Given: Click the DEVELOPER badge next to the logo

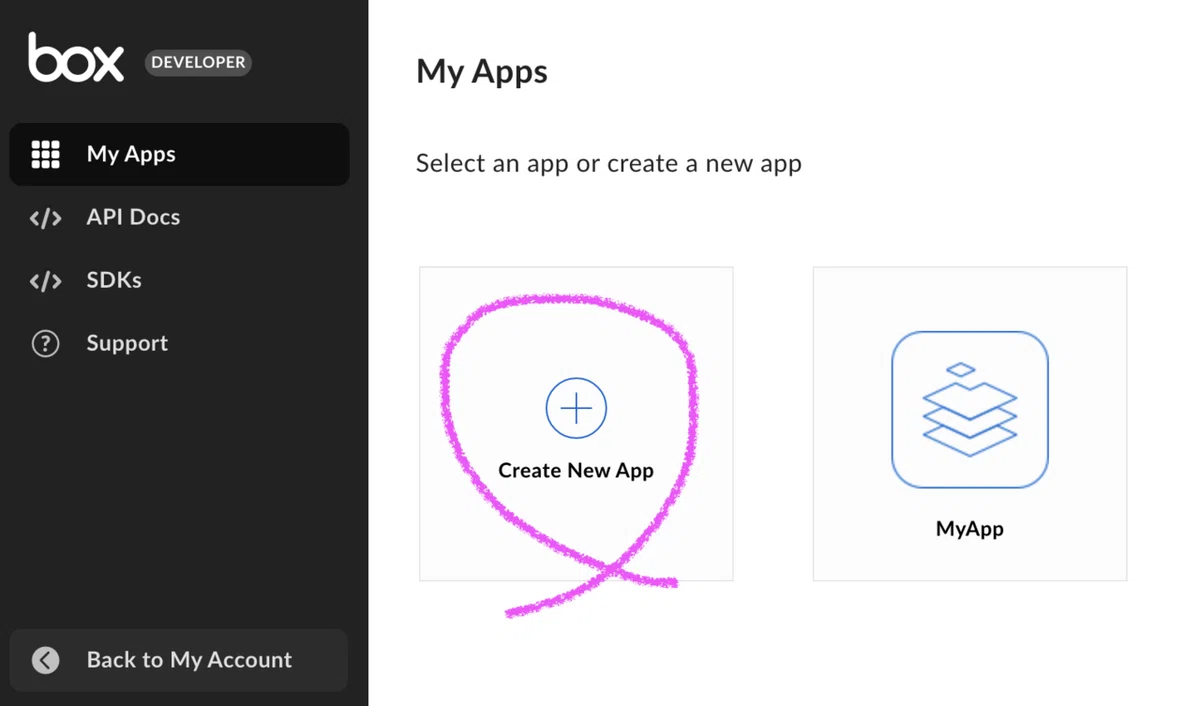Looking at the screenshot, I should [x=198, y=62].
